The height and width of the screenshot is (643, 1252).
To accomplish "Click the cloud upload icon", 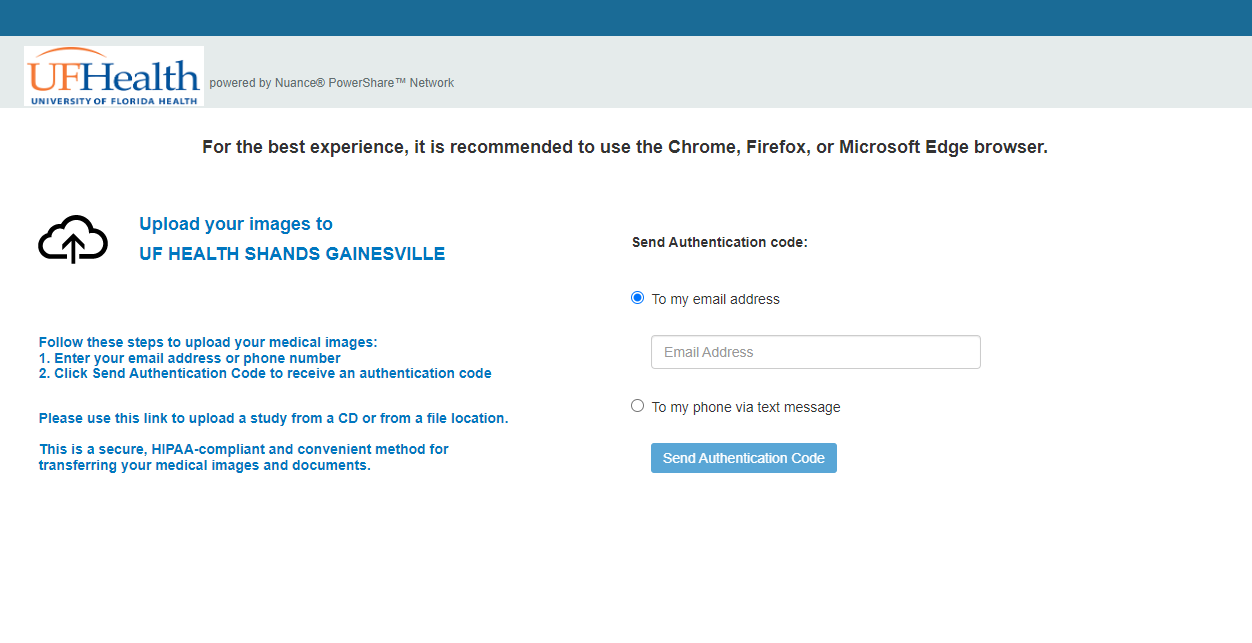I will pos(73,239).
